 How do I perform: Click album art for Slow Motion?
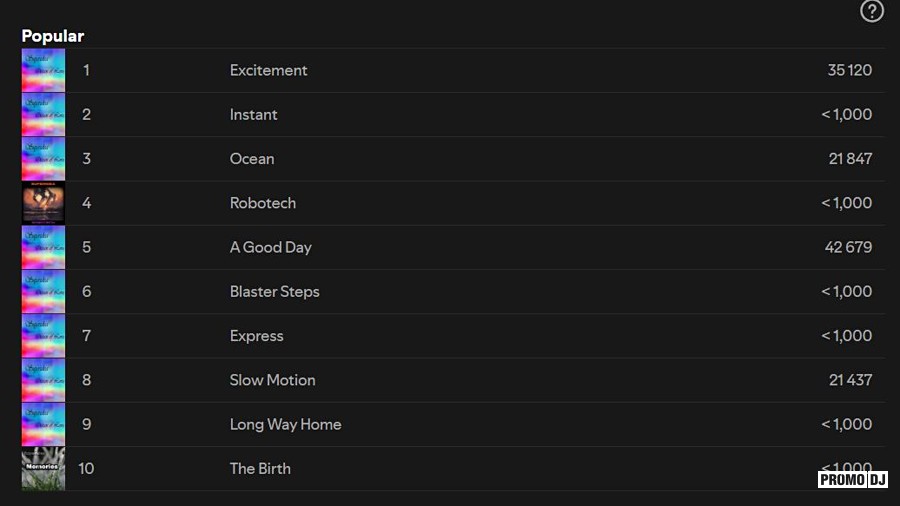43,380
